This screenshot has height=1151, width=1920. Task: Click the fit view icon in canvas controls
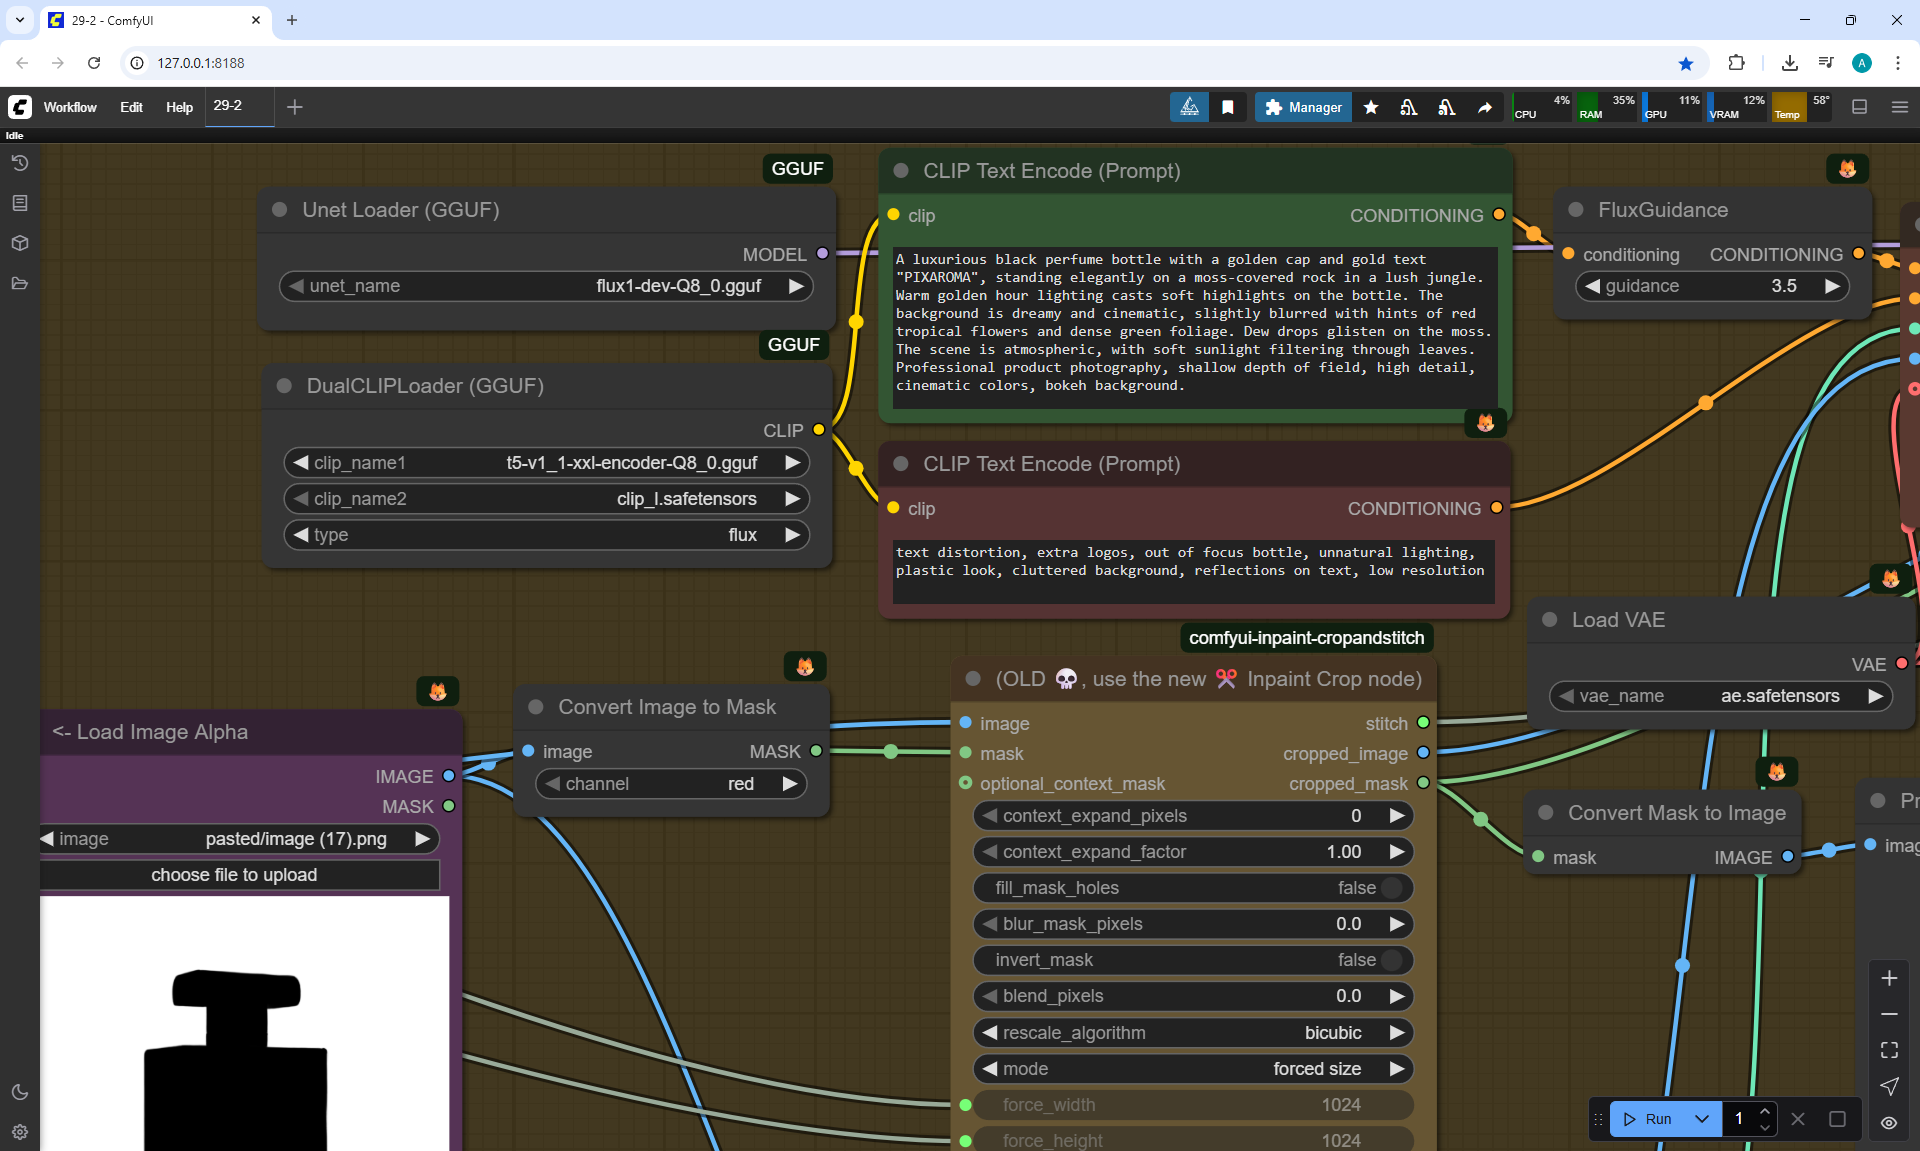[x=1889, y=1050]
